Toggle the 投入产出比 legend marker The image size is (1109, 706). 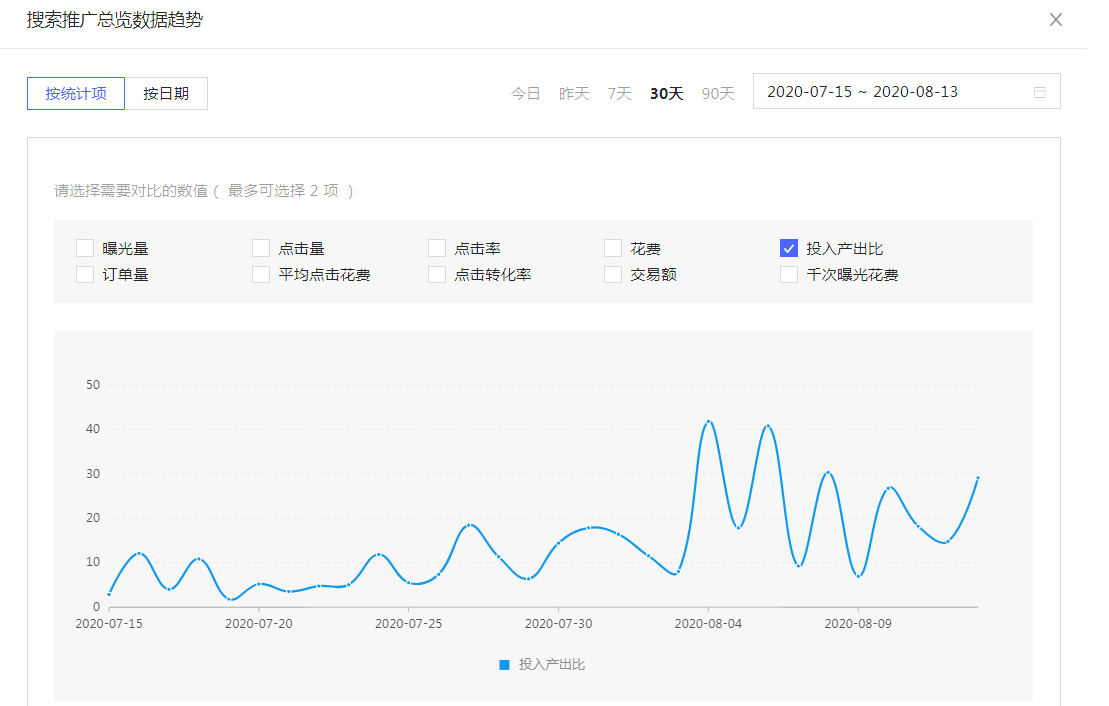[x=504, y=665]
